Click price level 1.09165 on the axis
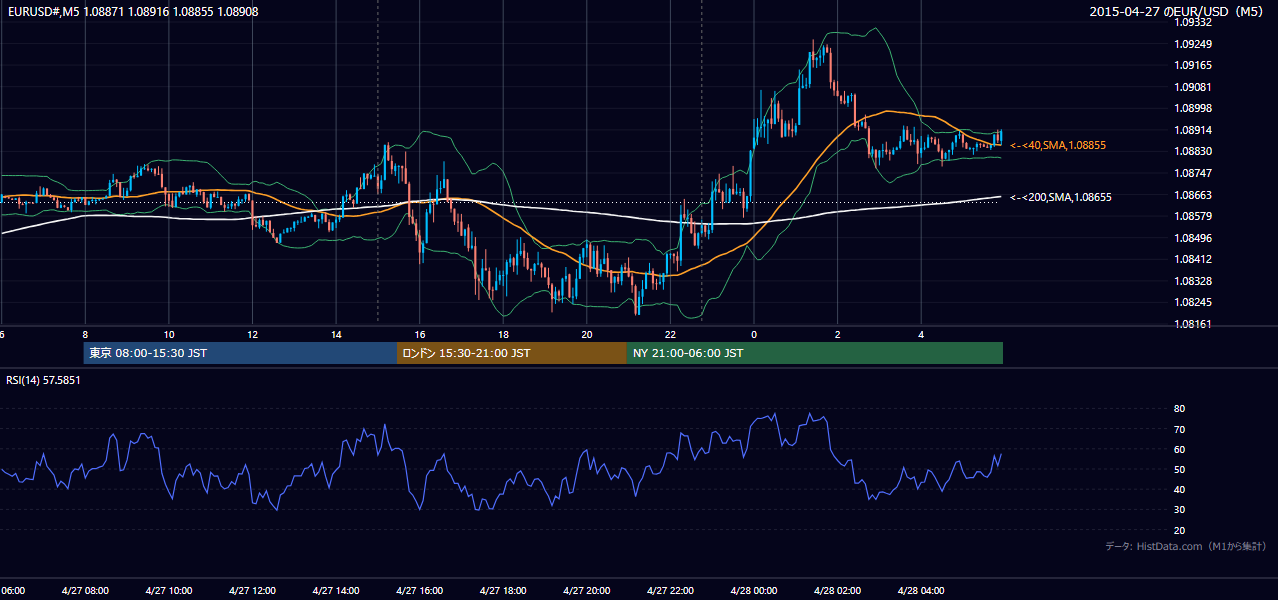 click(1193, 65)
